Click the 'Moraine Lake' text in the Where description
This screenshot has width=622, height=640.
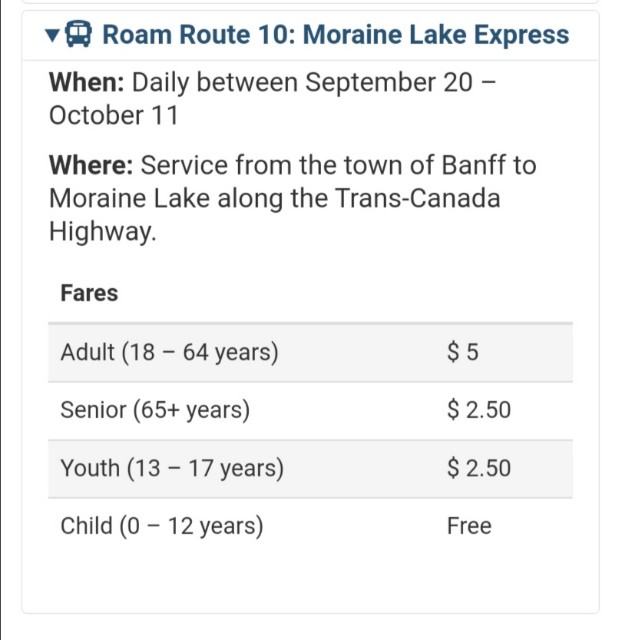pyautogui.click(x=129, y=198)
